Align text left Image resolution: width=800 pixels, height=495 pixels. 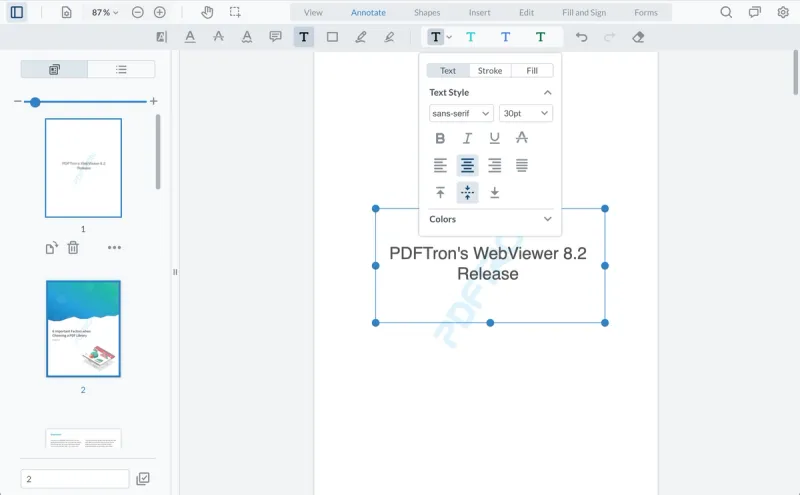[440, 165]
